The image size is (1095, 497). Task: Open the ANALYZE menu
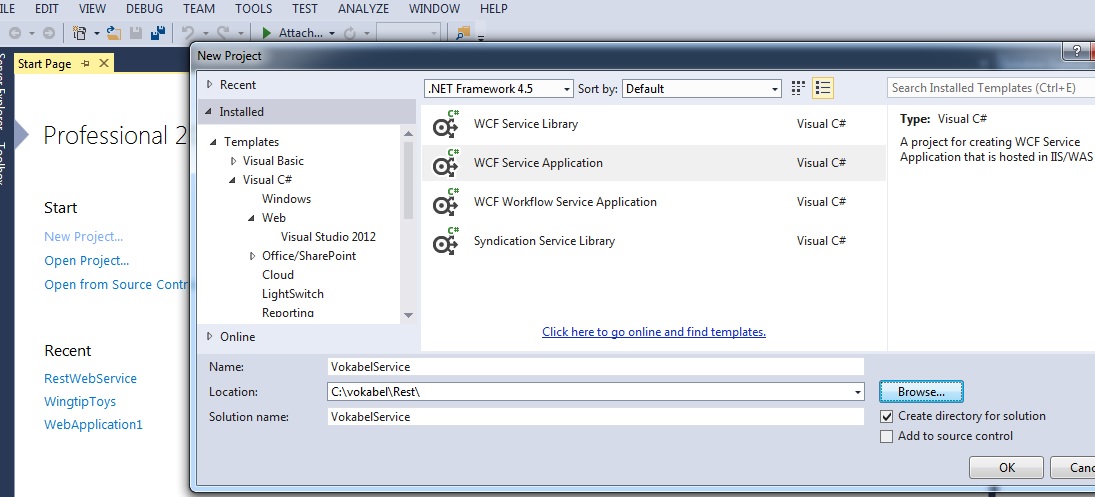click(x=364, y=9)
